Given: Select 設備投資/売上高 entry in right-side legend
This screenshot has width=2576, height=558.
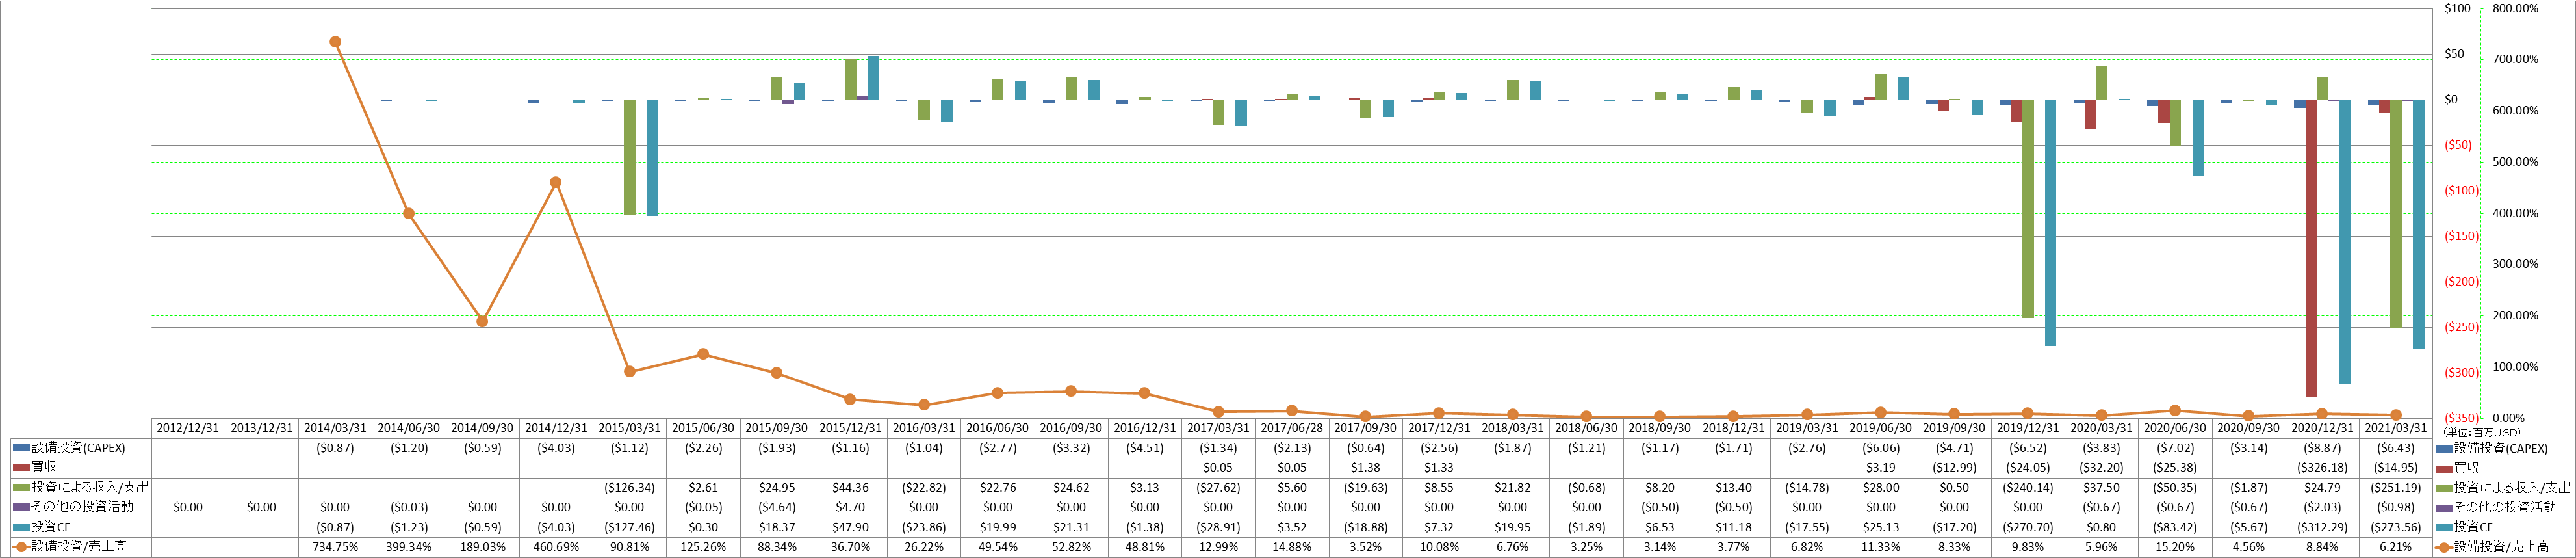Looking at the screenshot, I should pyautogui.click(x=2493, y=547).
